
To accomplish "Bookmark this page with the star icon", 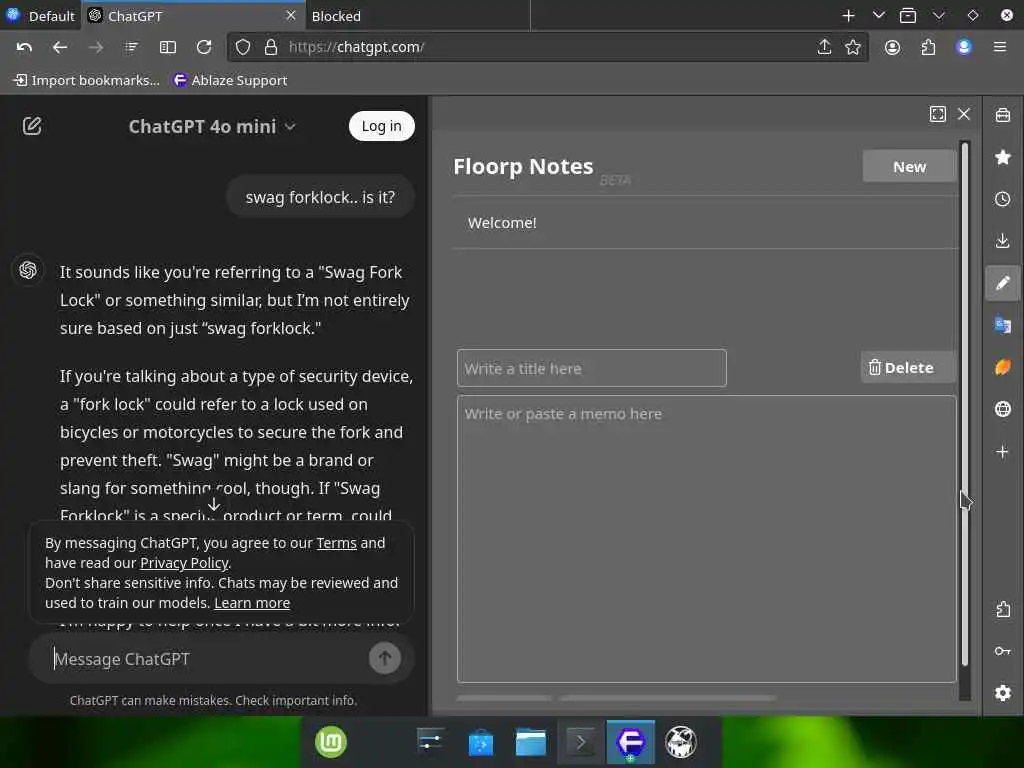I will [x=853, y=47].
